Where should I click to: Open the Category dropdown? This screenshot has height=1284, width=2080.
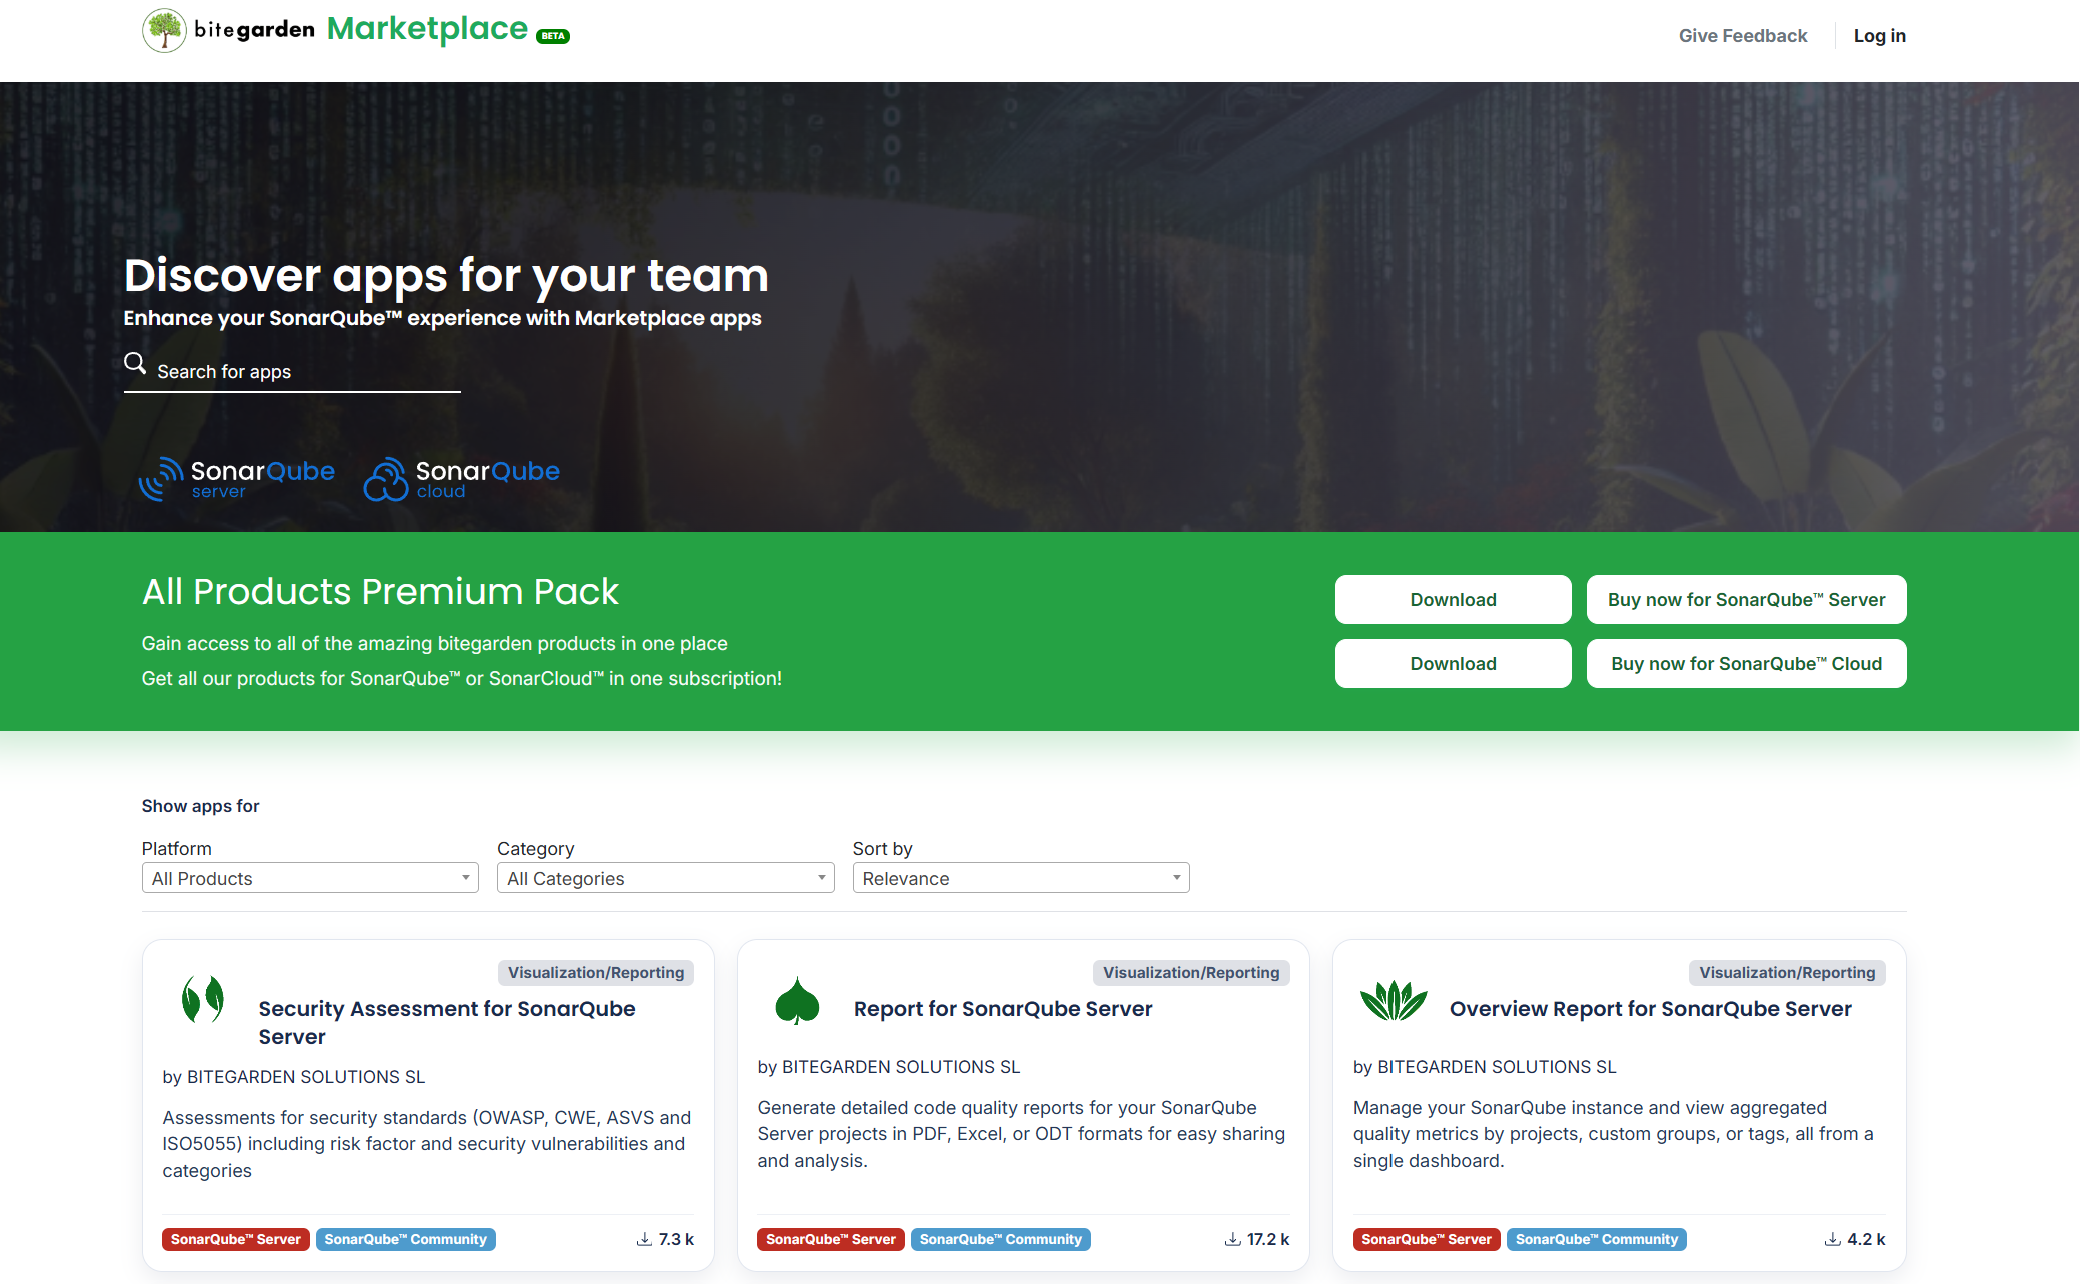tap(665, 878)
